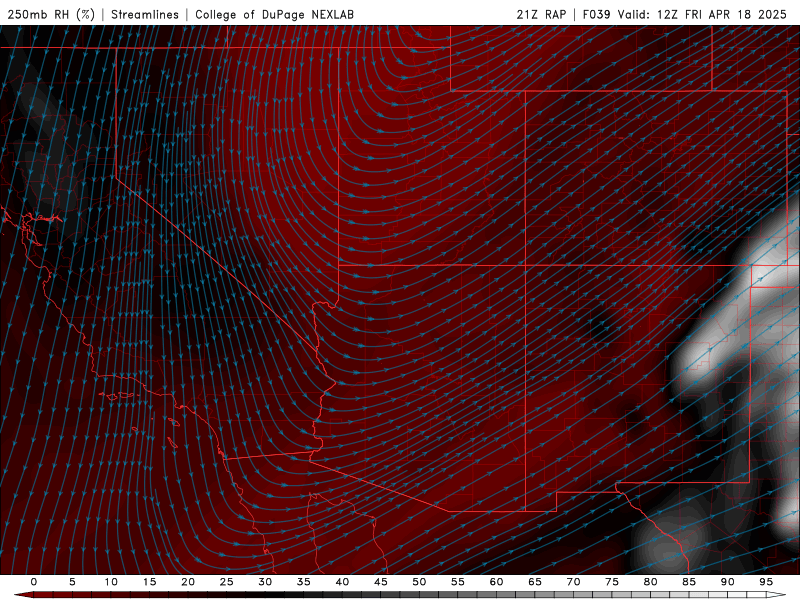Click the colorbar label '15'

(149, 582)
